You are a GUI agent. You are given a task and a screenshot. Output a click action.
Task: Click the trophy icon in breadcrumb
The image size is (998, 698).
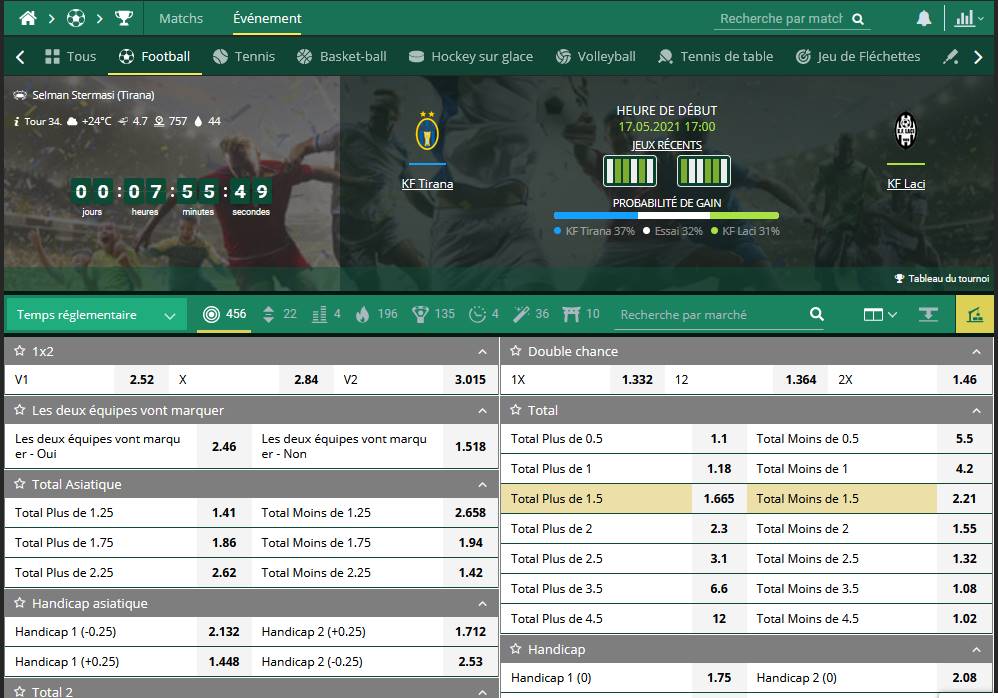point(123,18)
